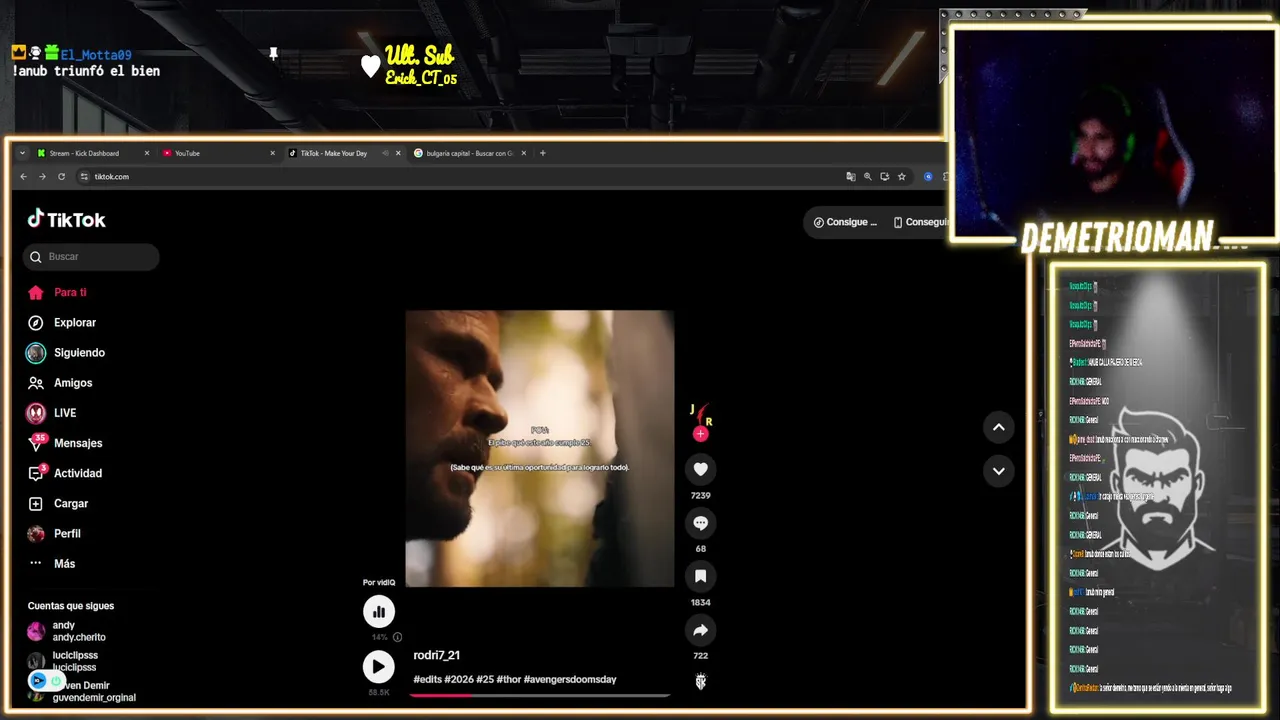1280x720 pixels.
Task: Open the blue extension icon in the toolbar
Action: (928, 177)
